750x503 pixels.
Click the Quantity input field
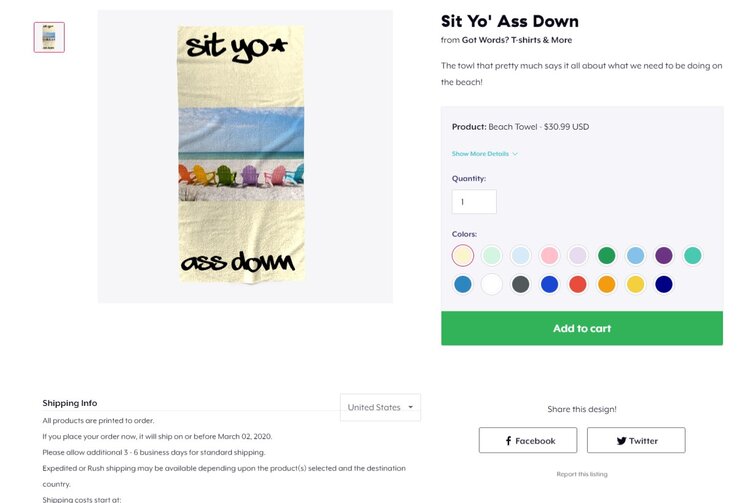[x=474, y=202]
